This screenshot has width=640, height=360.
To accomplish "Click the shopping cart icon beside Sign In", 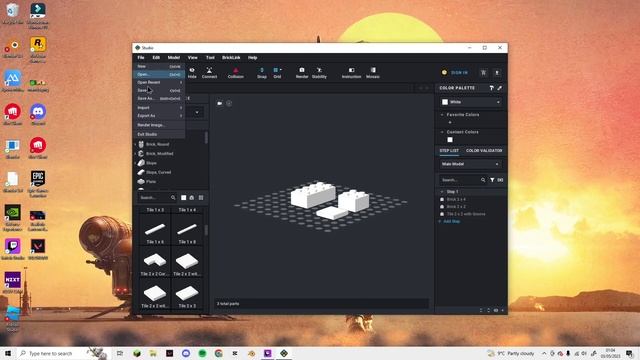I will click(483, 73).
